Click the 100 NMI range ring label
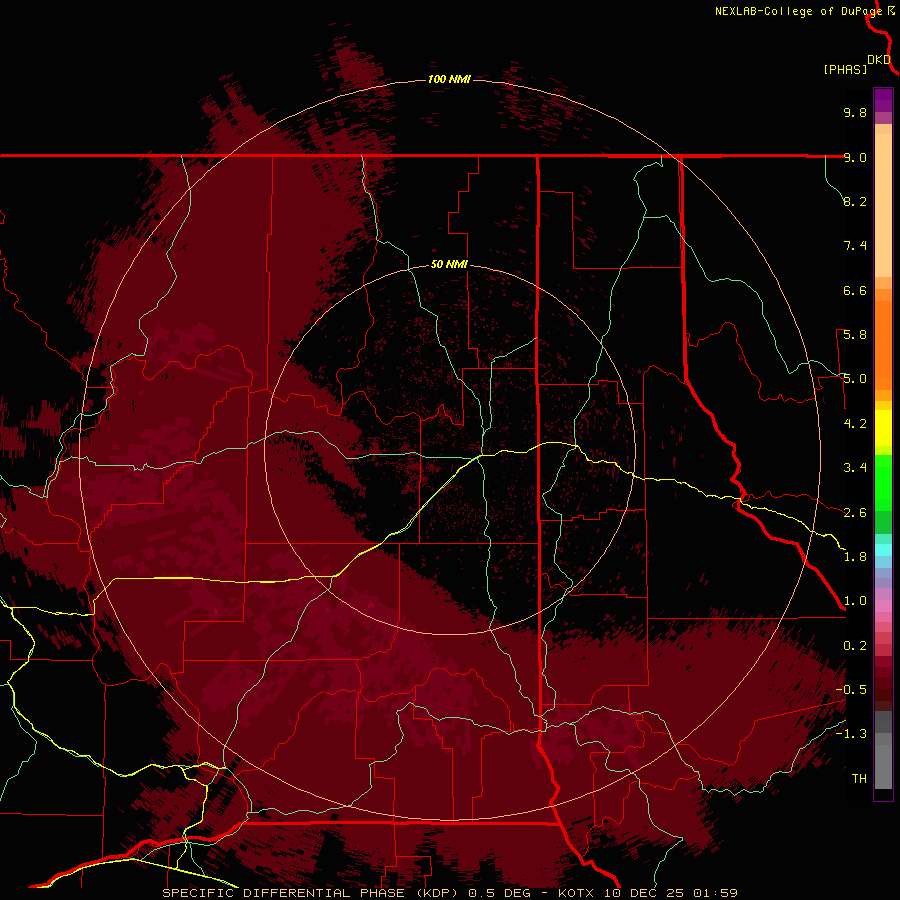This screenshot has height=900, width=900. click(x=449, y=79)
